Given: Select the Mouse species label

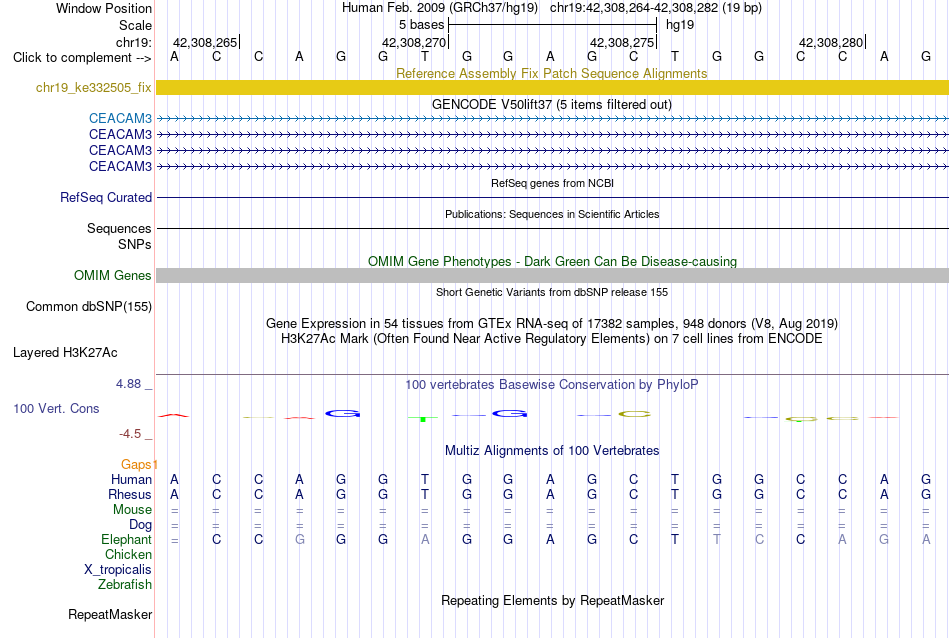Looking at the screenshot, I should [x=132, y=510].
